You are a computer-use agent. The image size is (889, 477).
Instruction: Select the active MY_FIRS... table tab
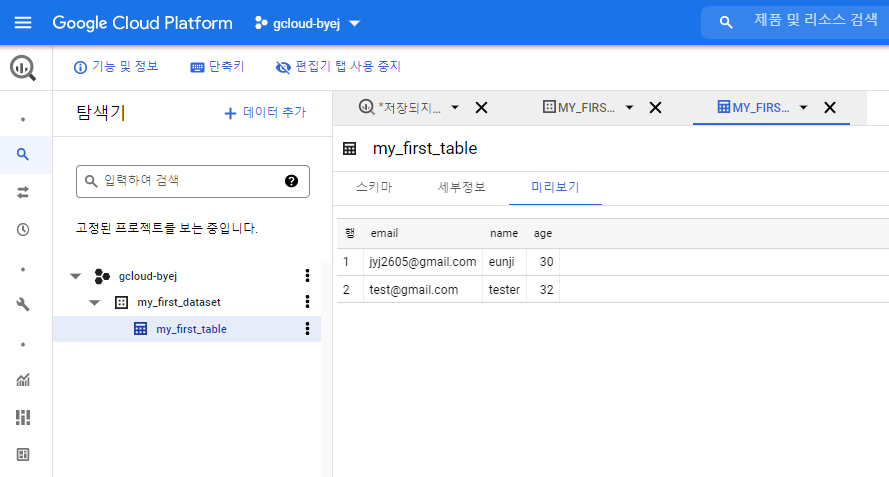click(x=753, y=107)
